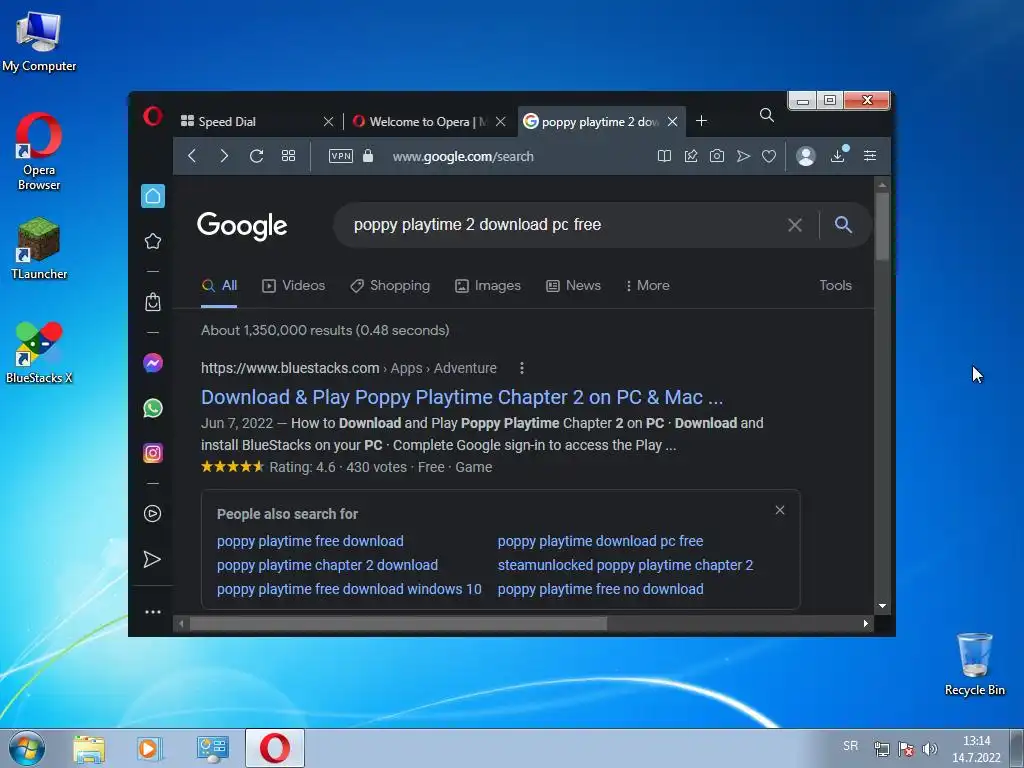
Task: Close the People also search for box
Action: 780,510
